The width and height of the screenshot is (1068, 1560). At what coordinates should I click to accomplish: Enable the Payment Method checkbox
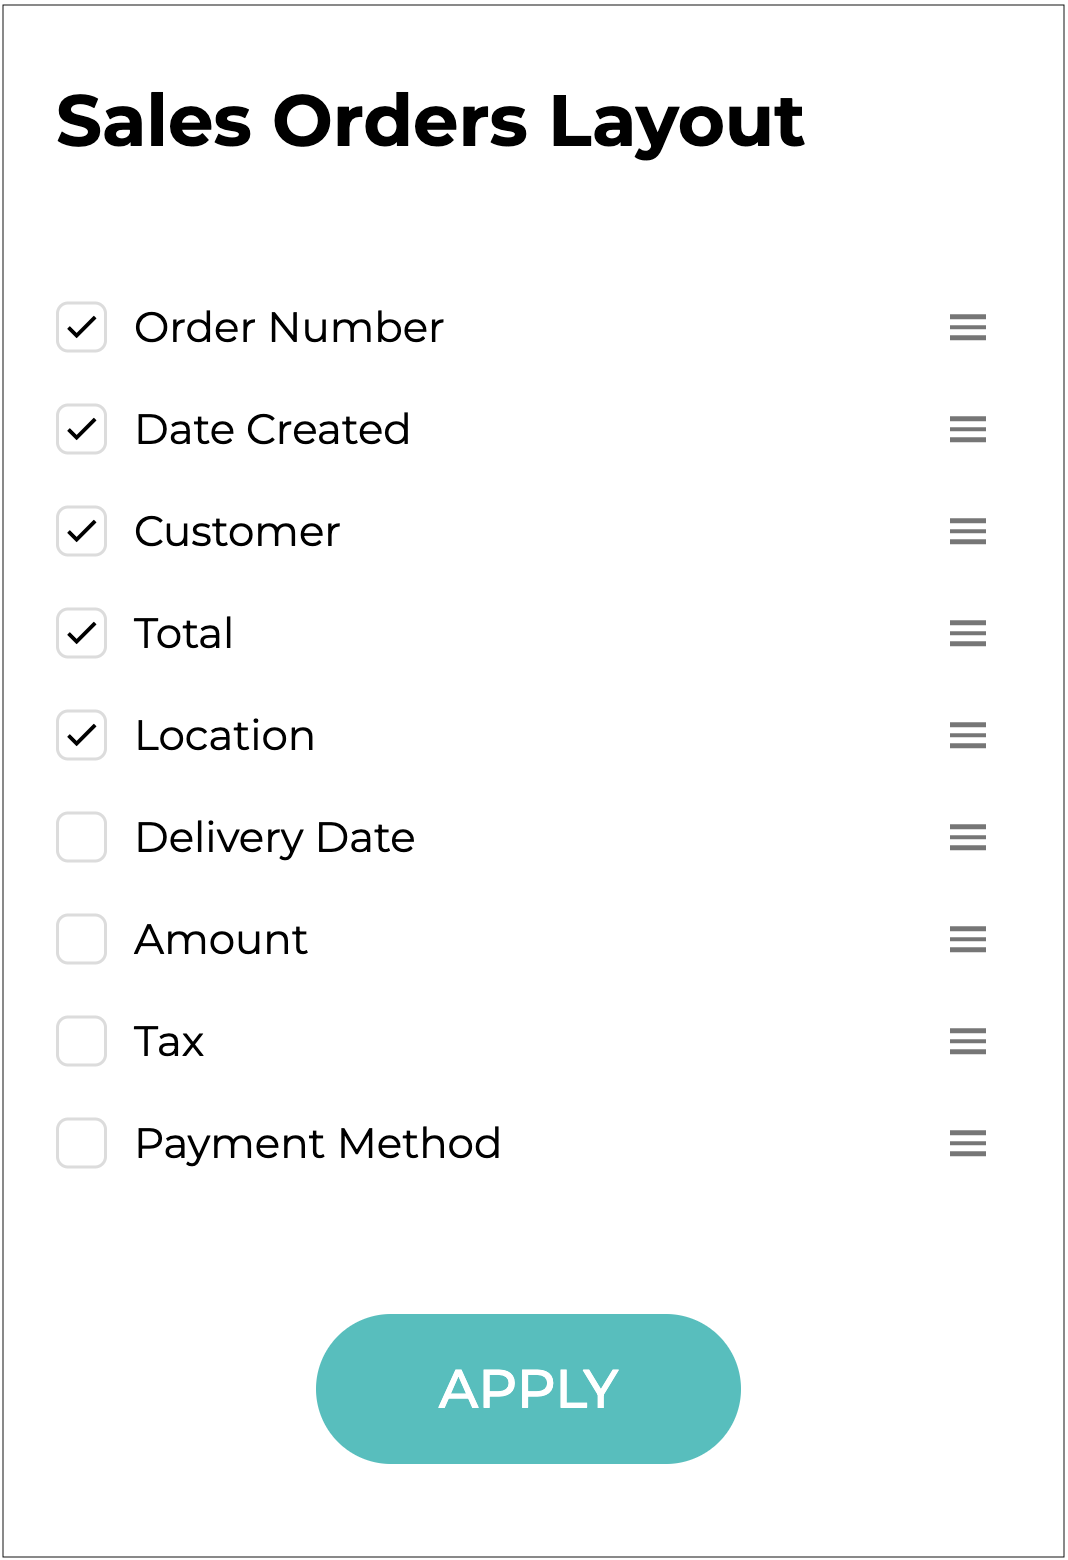click(81, 1143)
